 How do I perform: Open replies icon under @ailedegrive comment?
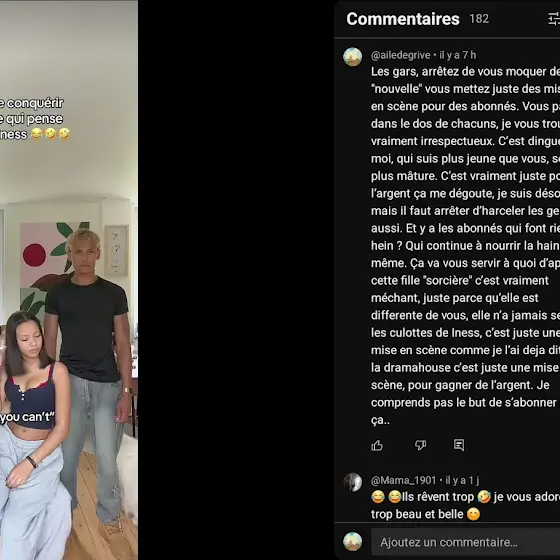[459, 445]
